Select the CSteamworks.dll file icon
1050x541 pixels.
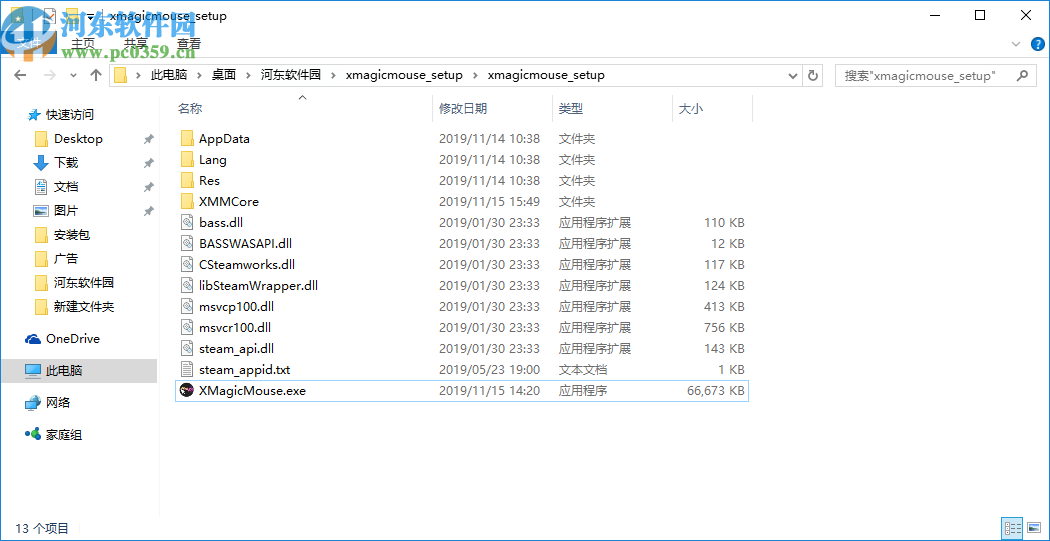tap(187, 264)
